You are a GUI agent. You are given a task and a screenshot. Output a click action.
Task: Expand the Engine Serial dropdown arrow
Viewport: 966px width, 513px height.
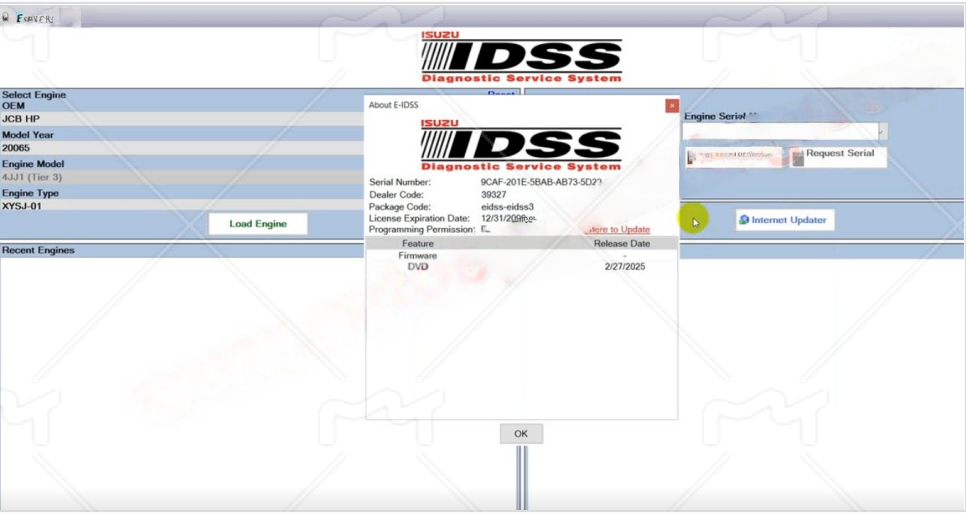coord(882,131)
